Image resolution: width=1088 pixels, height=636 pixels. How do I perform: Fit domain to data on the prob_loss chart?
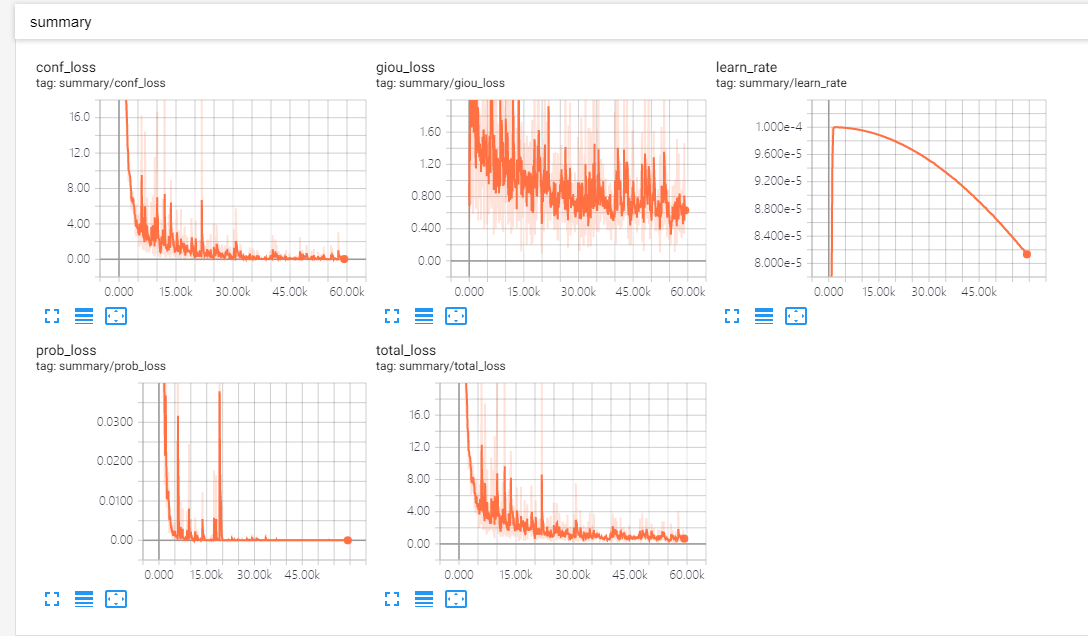tap(116, 599)
